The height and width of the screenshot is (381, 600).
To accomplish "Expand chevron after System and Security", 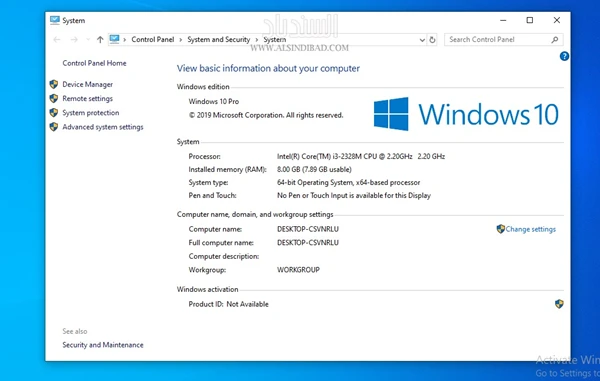I will pos(257,39).
